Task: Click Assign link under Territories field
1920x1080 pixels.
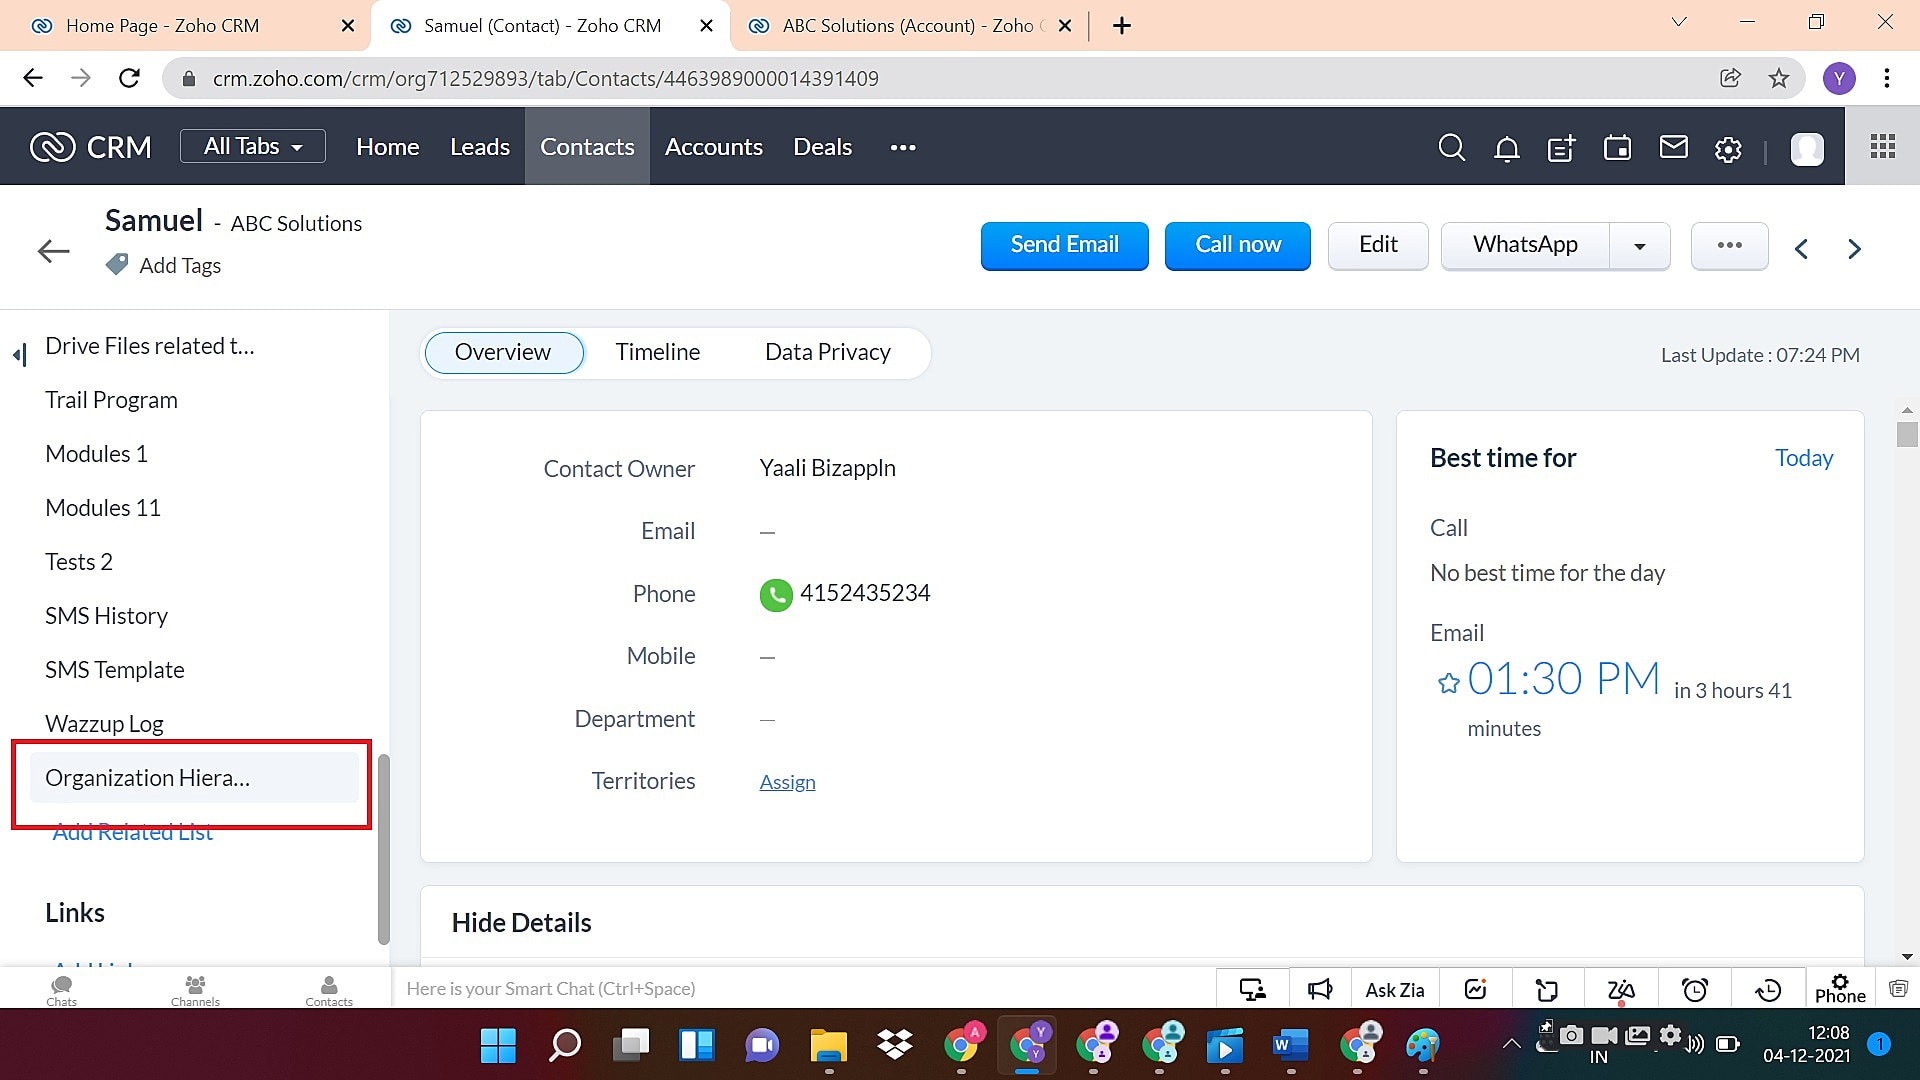Action: [x=787, y=781]
